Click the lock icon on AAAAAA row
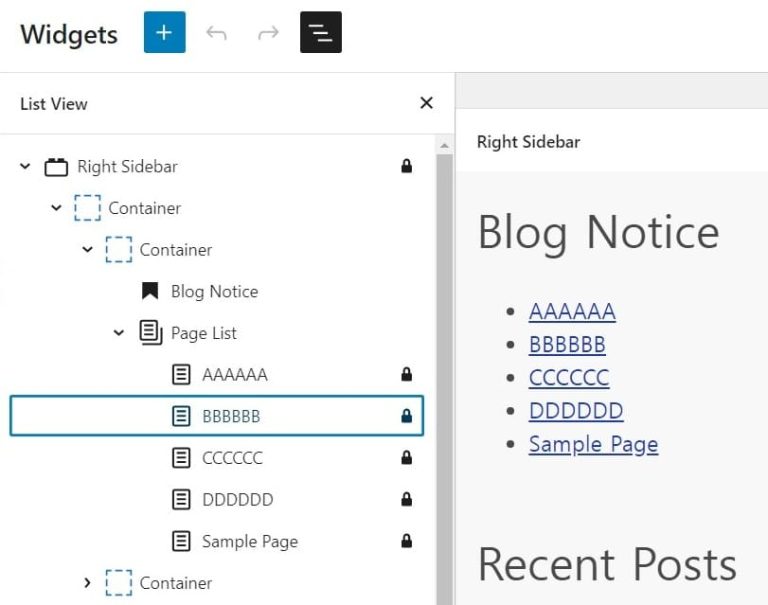Image resolution: width=768 pixels, height=605 pixels. tap(406, 375)
